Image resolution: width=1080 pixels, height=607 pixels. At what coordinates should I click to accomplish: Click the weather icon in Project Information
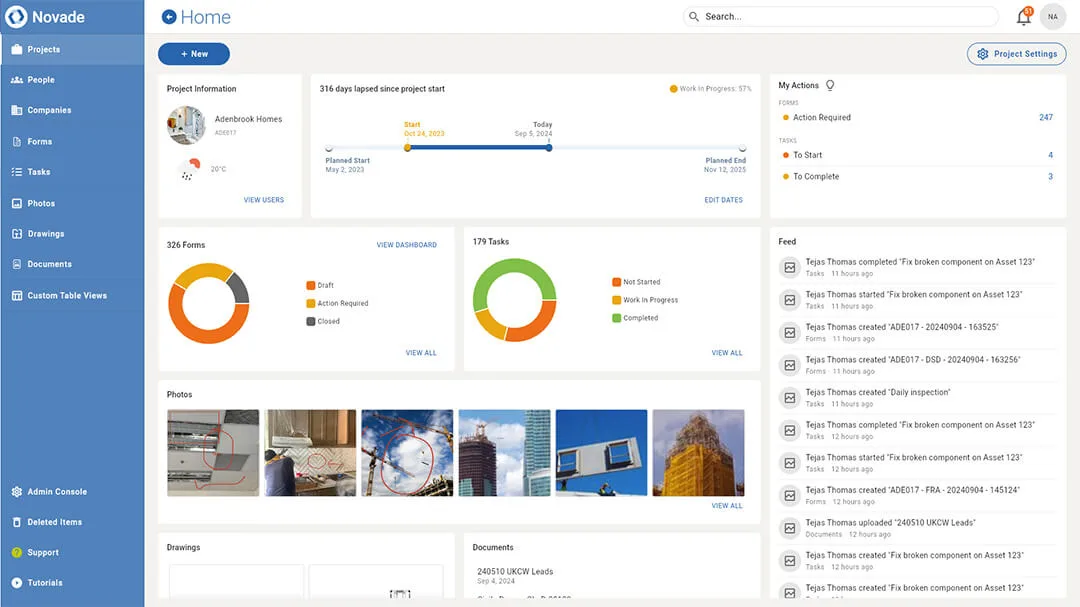[x=189, y=169]
